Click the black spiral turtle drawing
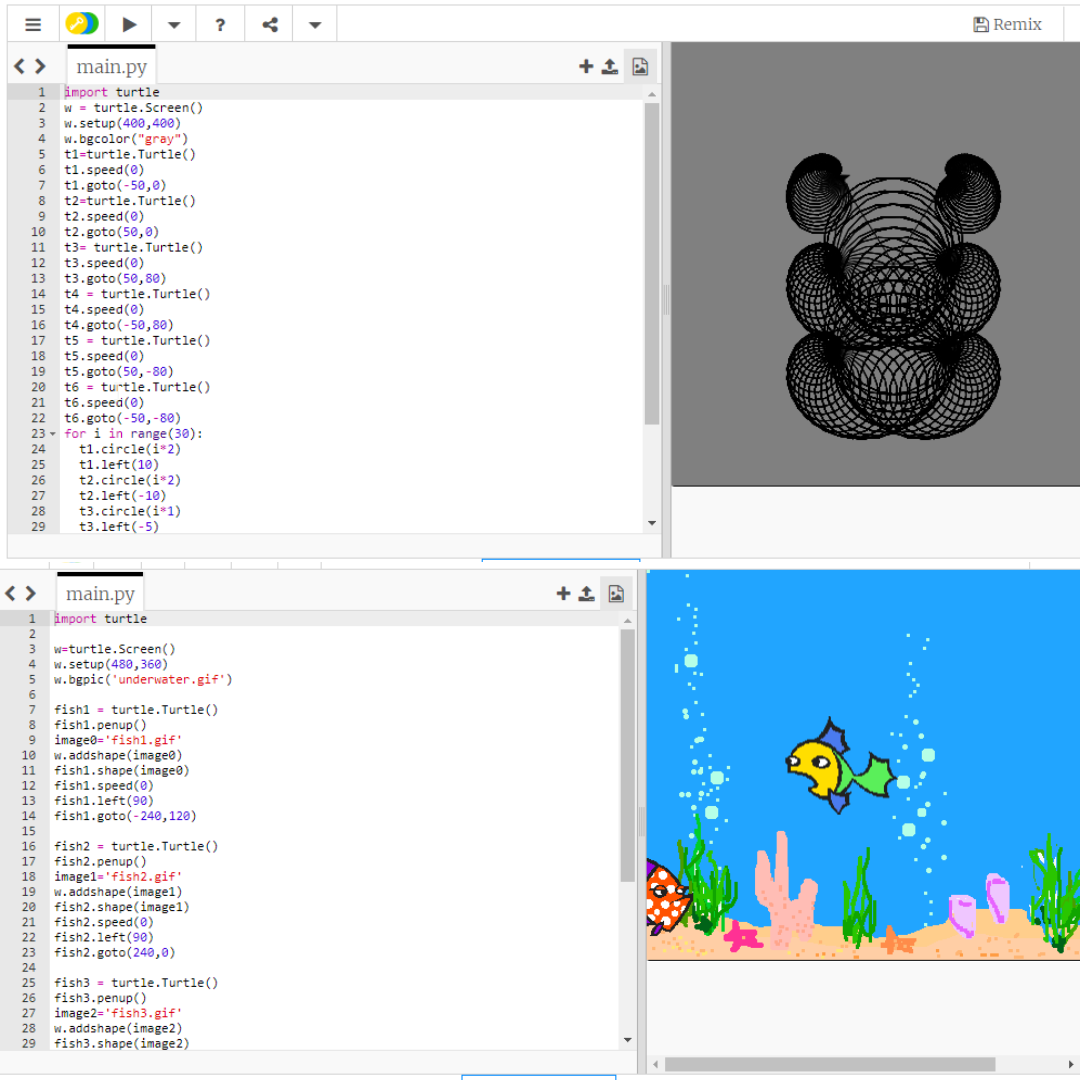The image size is (1080, 1080). 893,296
